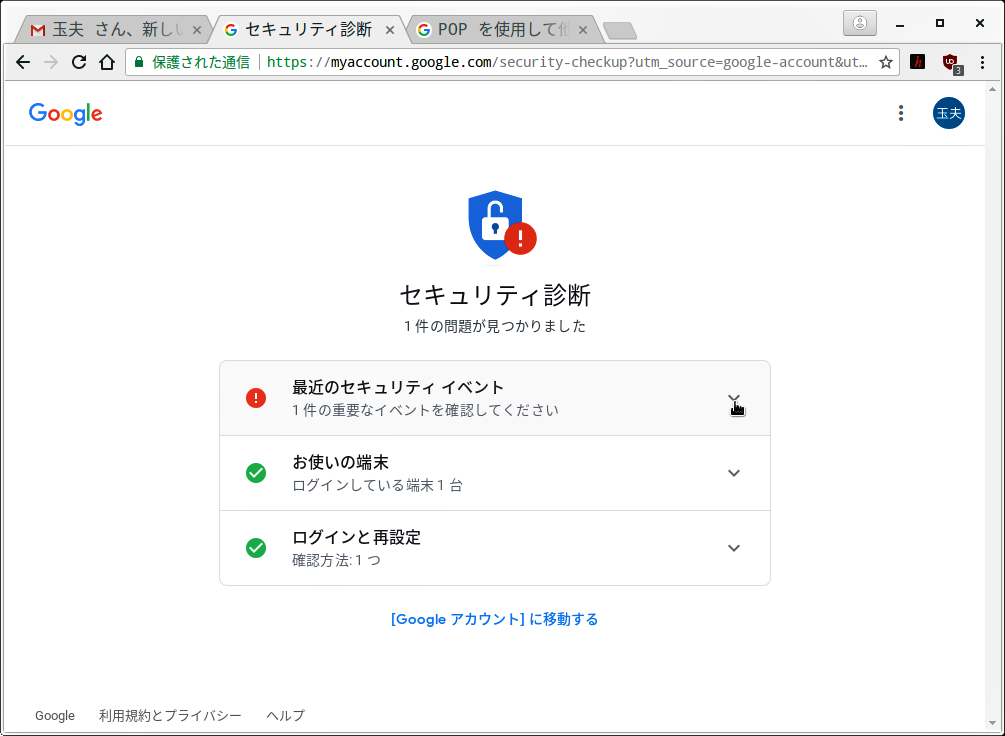This screenshot has height=736, width=1005.
Task: Expand the 最近のセキュリティ イベント chevron
Action: (734, 398)
